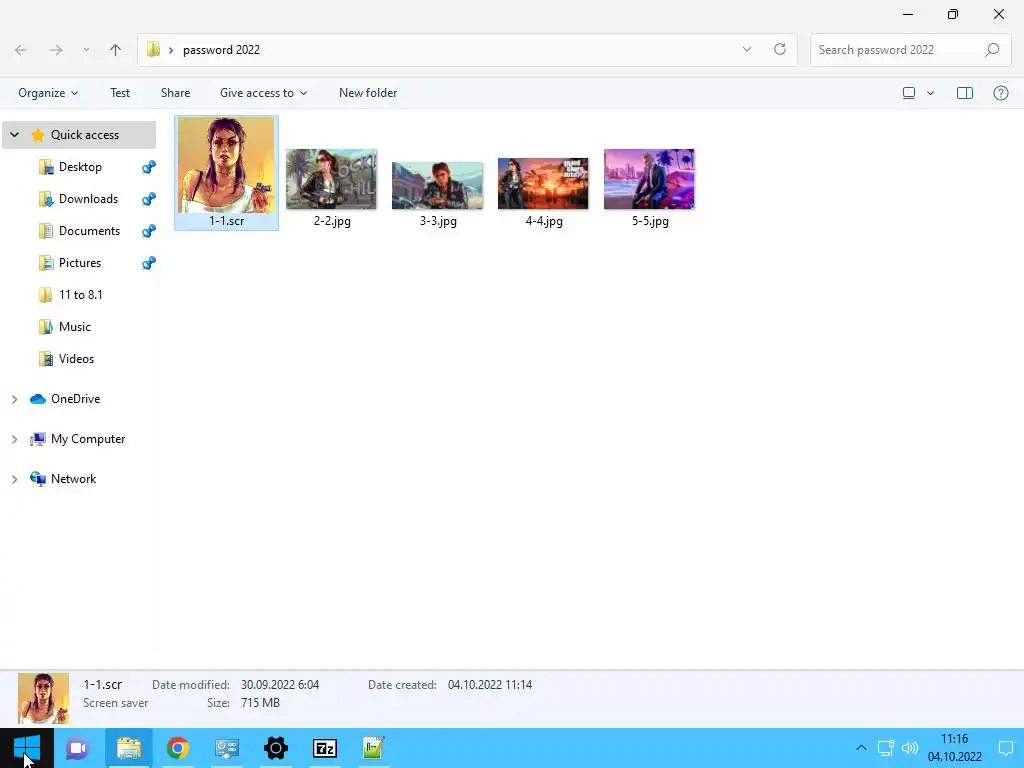Open the Control Panel taskbar icon
1024x768 pixels.
point(227,748)
